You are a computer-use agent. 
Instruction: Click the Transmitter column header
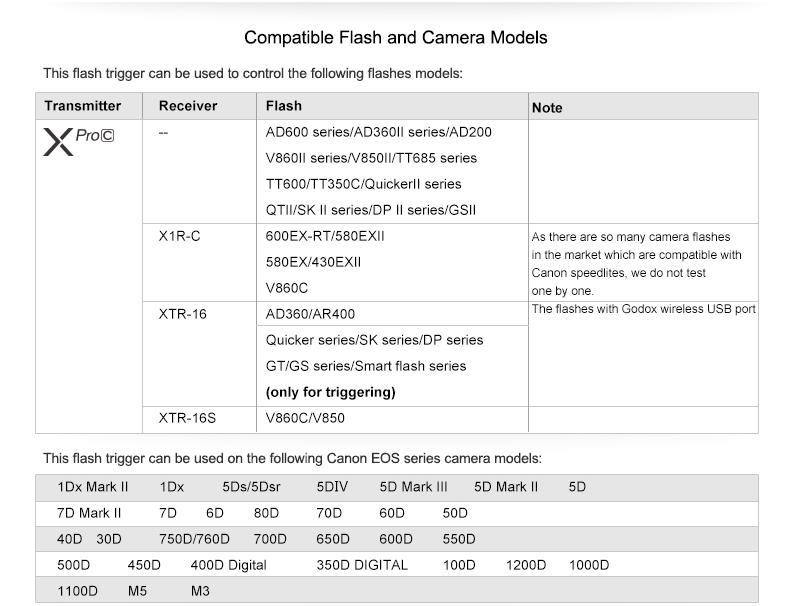click(83, 106)
